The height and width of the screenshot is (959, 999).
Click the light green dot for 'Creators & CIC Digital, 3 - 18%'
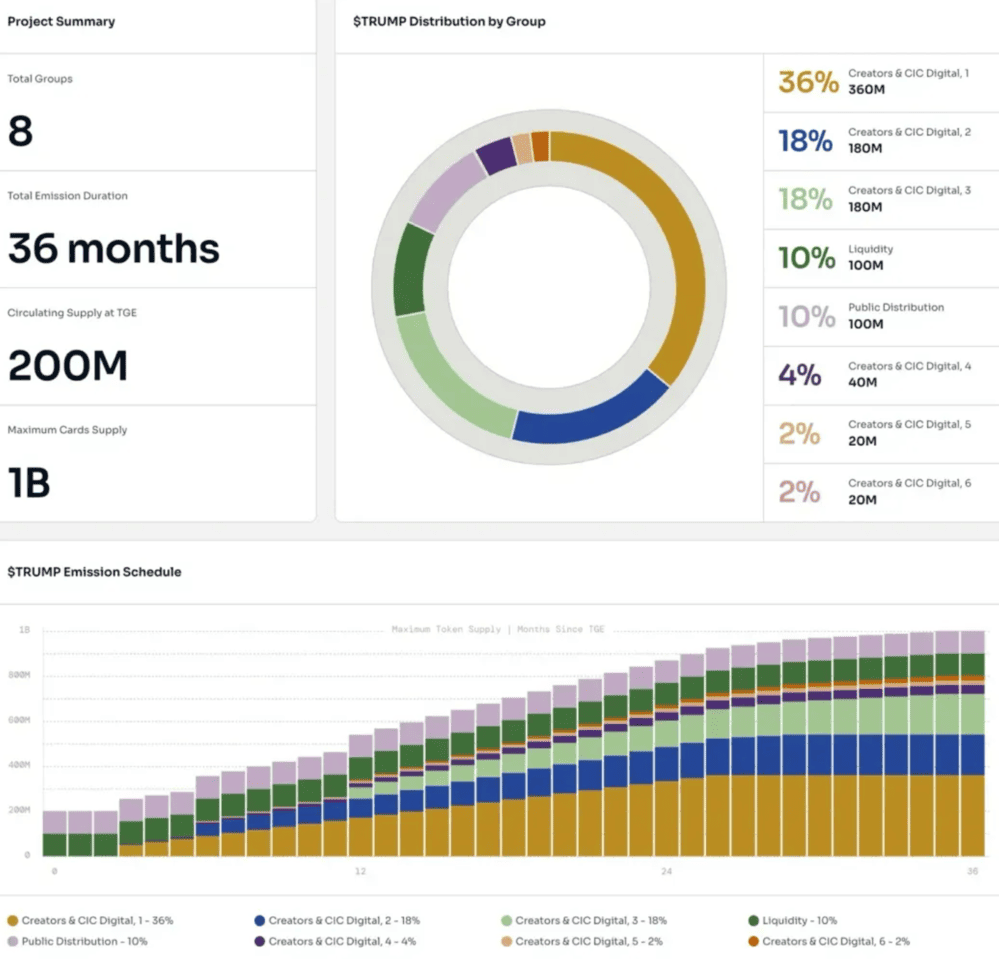coord(507,920)
